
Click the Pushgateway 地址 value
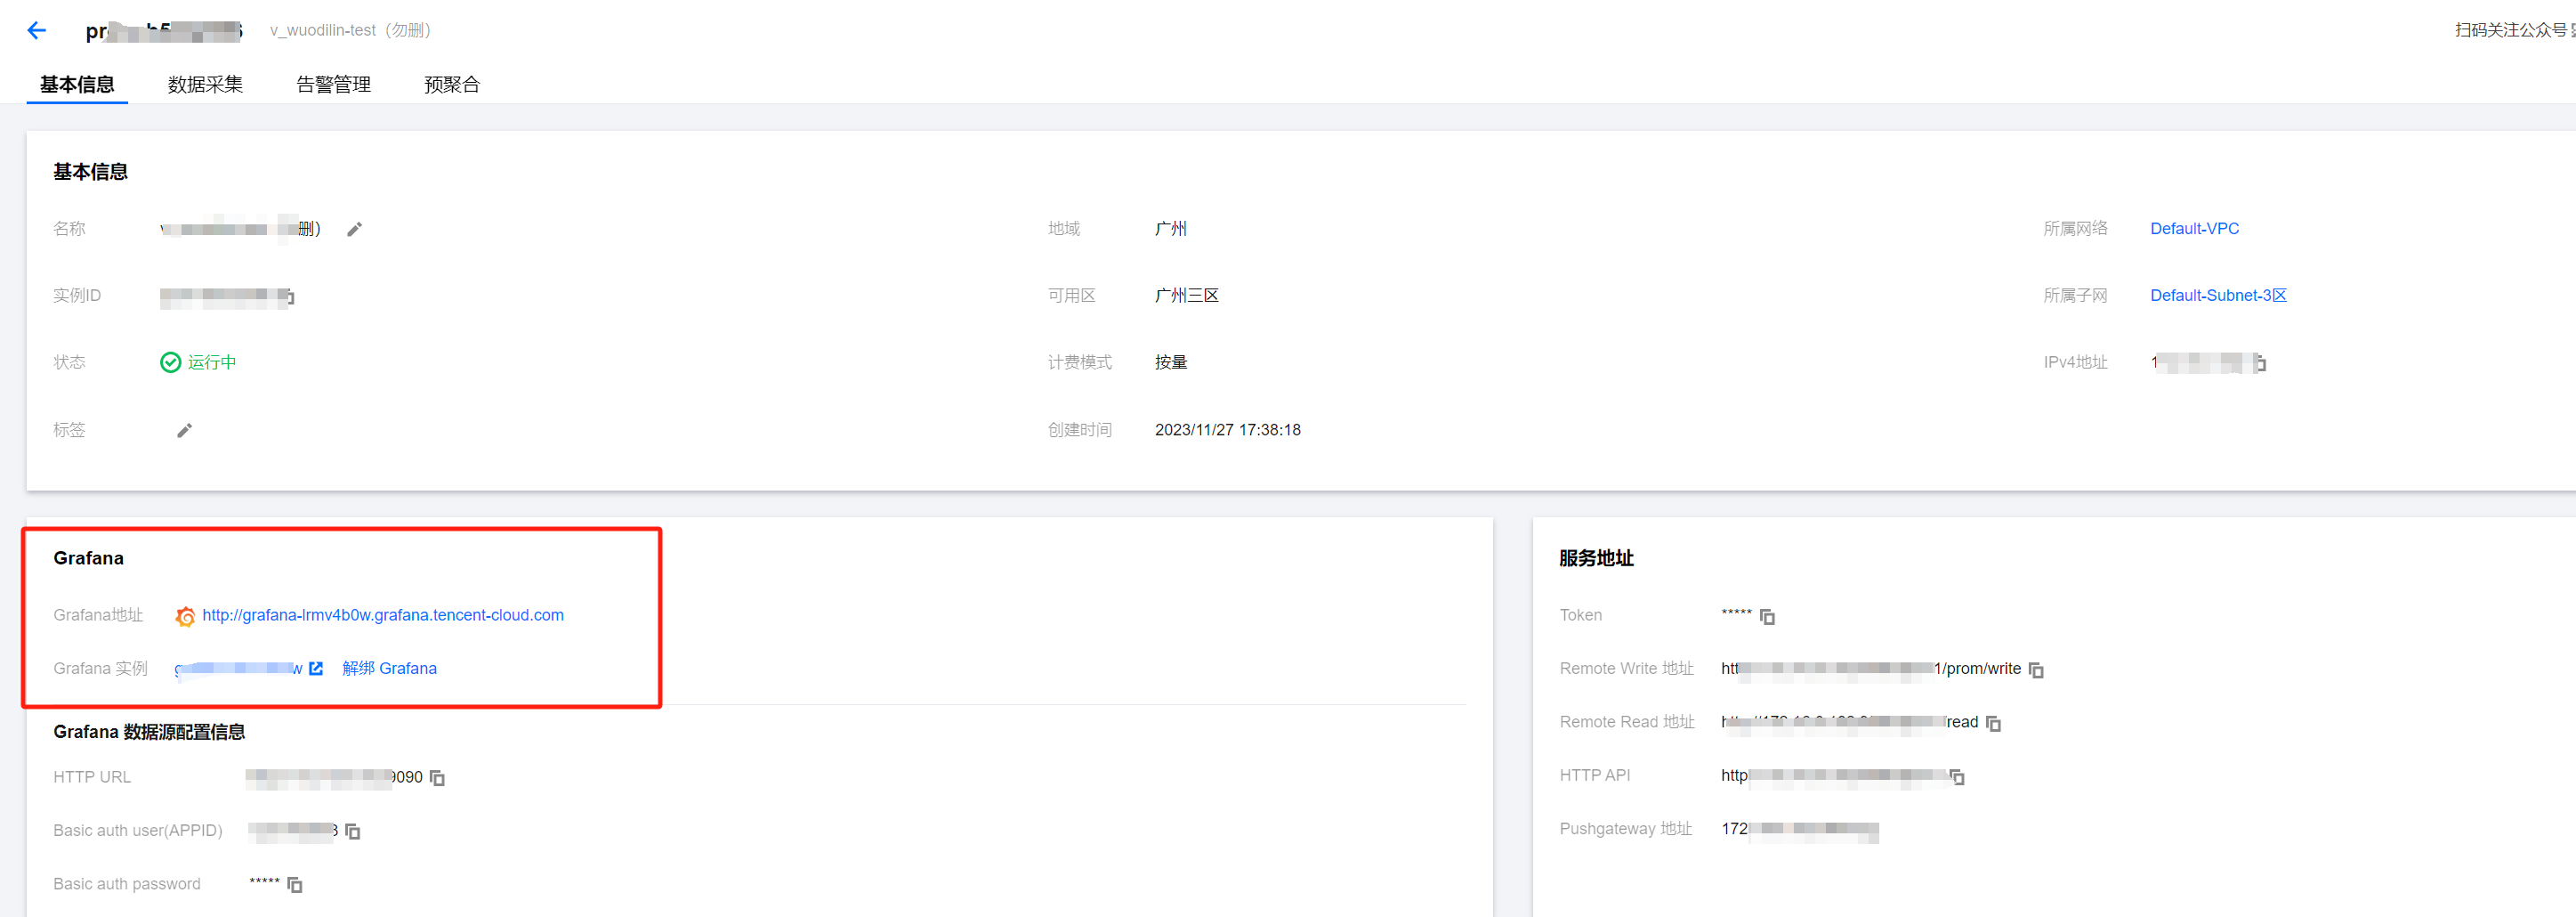1799,829
